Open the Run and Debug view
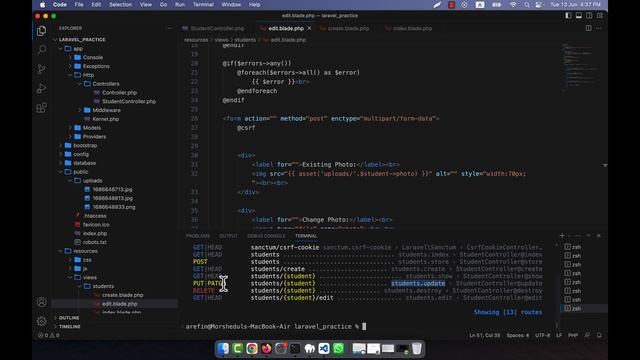640x360 pixels. pyautogui.click(x=41, y=89)
